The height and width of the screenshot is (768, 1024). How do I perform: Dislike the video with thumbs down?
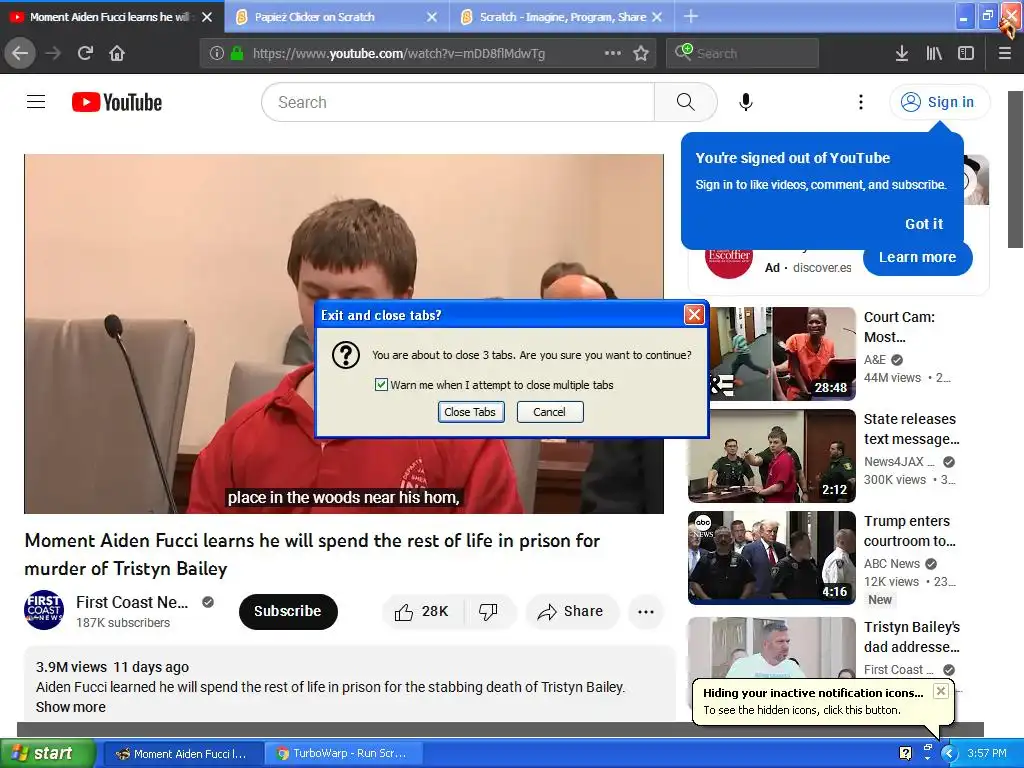click(x=488, y=612)
